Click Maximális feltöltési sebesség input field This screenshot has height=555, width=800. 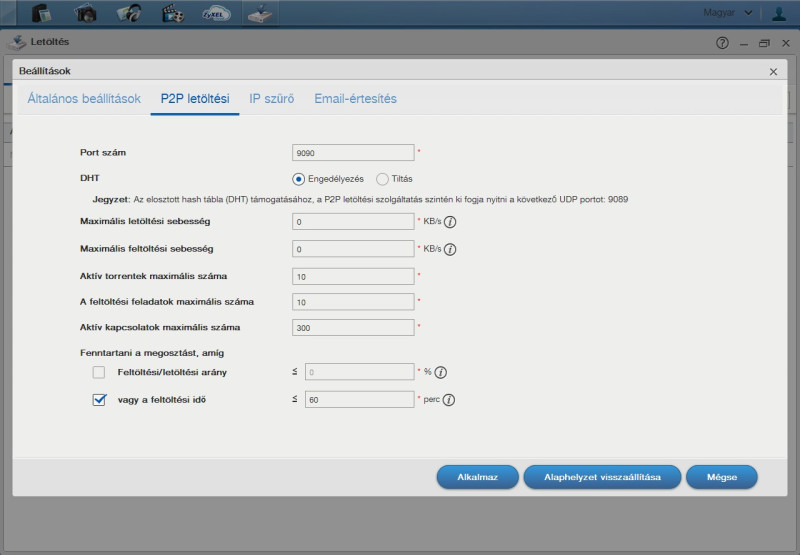pos(353,249)
